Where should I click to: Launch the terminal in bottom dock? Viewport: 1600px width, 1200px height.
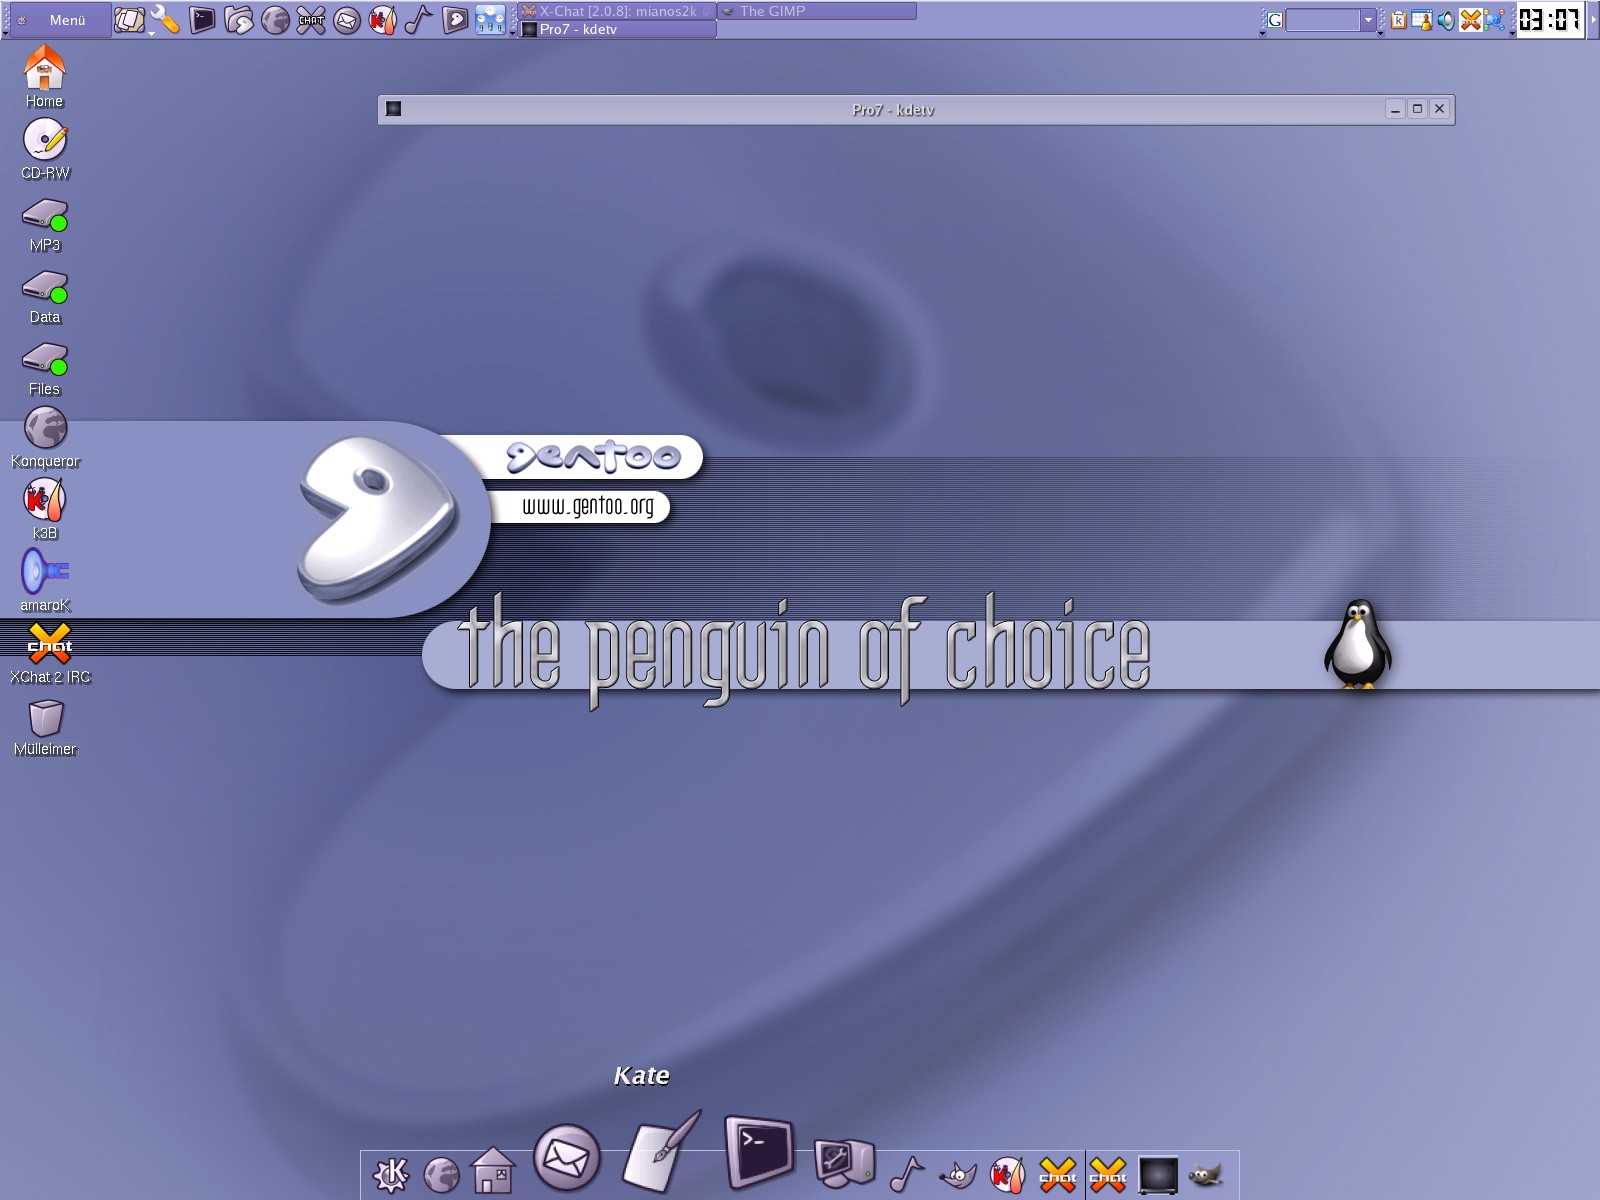(759, 1152)
